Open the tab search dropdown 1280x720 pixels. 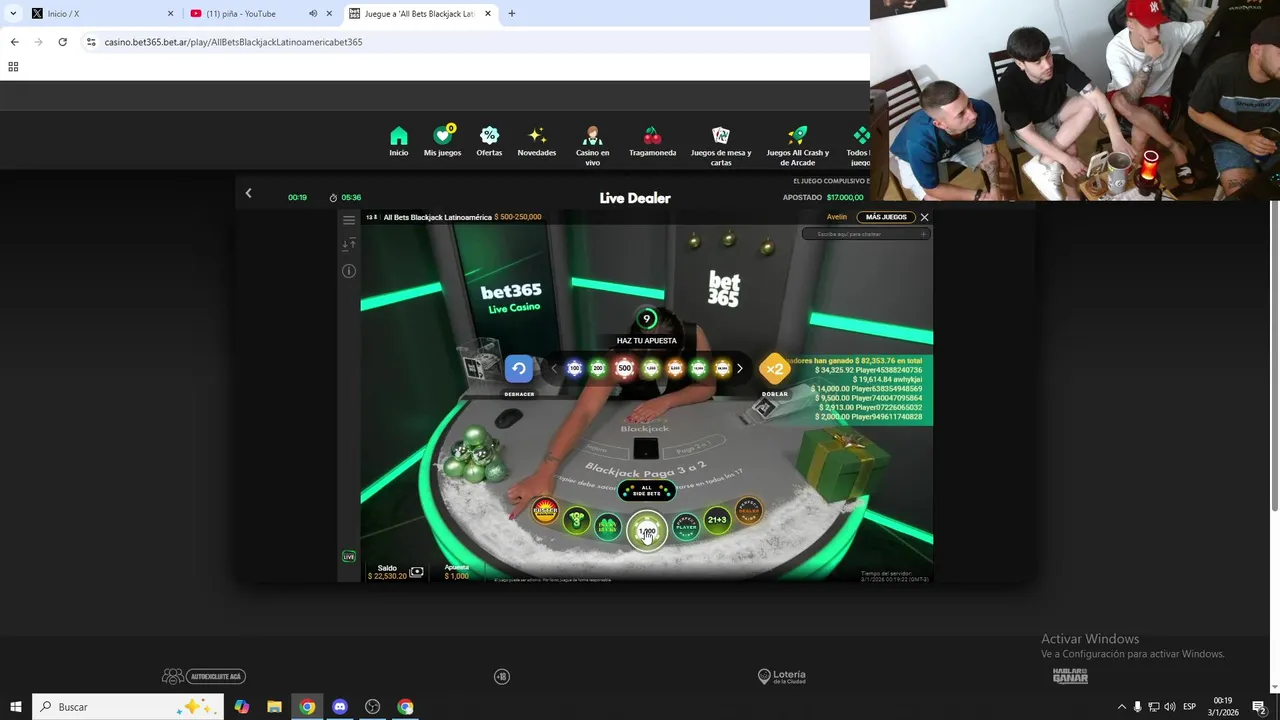click(x=12, y=14)
